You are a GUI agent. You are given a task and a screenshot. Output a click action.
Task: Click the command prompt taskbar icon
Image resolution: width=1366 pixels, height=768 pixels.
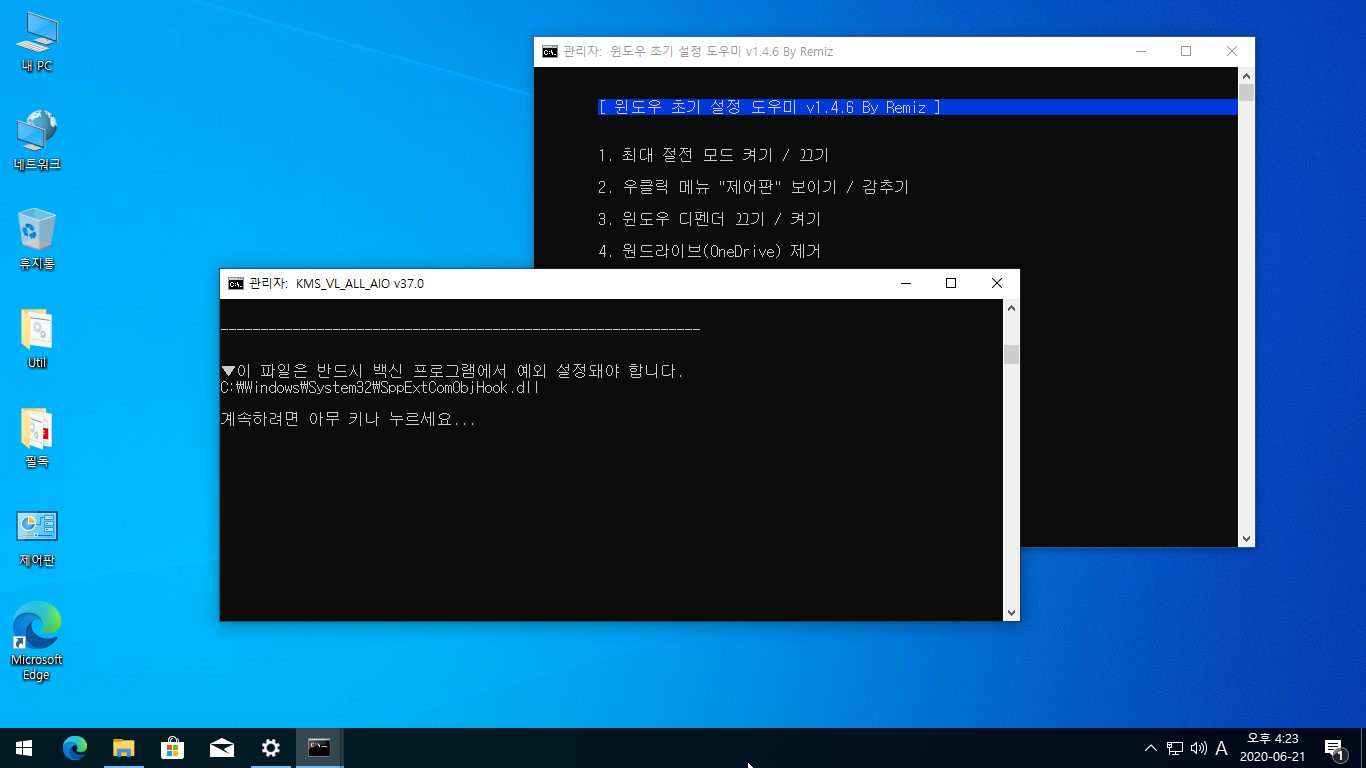tap(320, 748)
